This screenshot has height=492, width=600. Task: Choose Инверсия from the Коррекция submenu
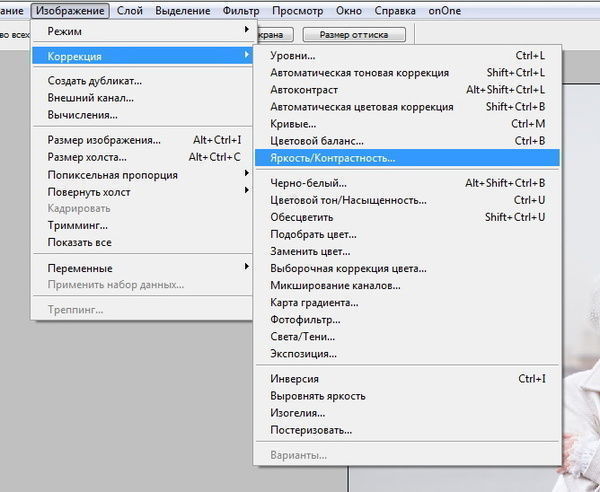click(x=295, y=379)
